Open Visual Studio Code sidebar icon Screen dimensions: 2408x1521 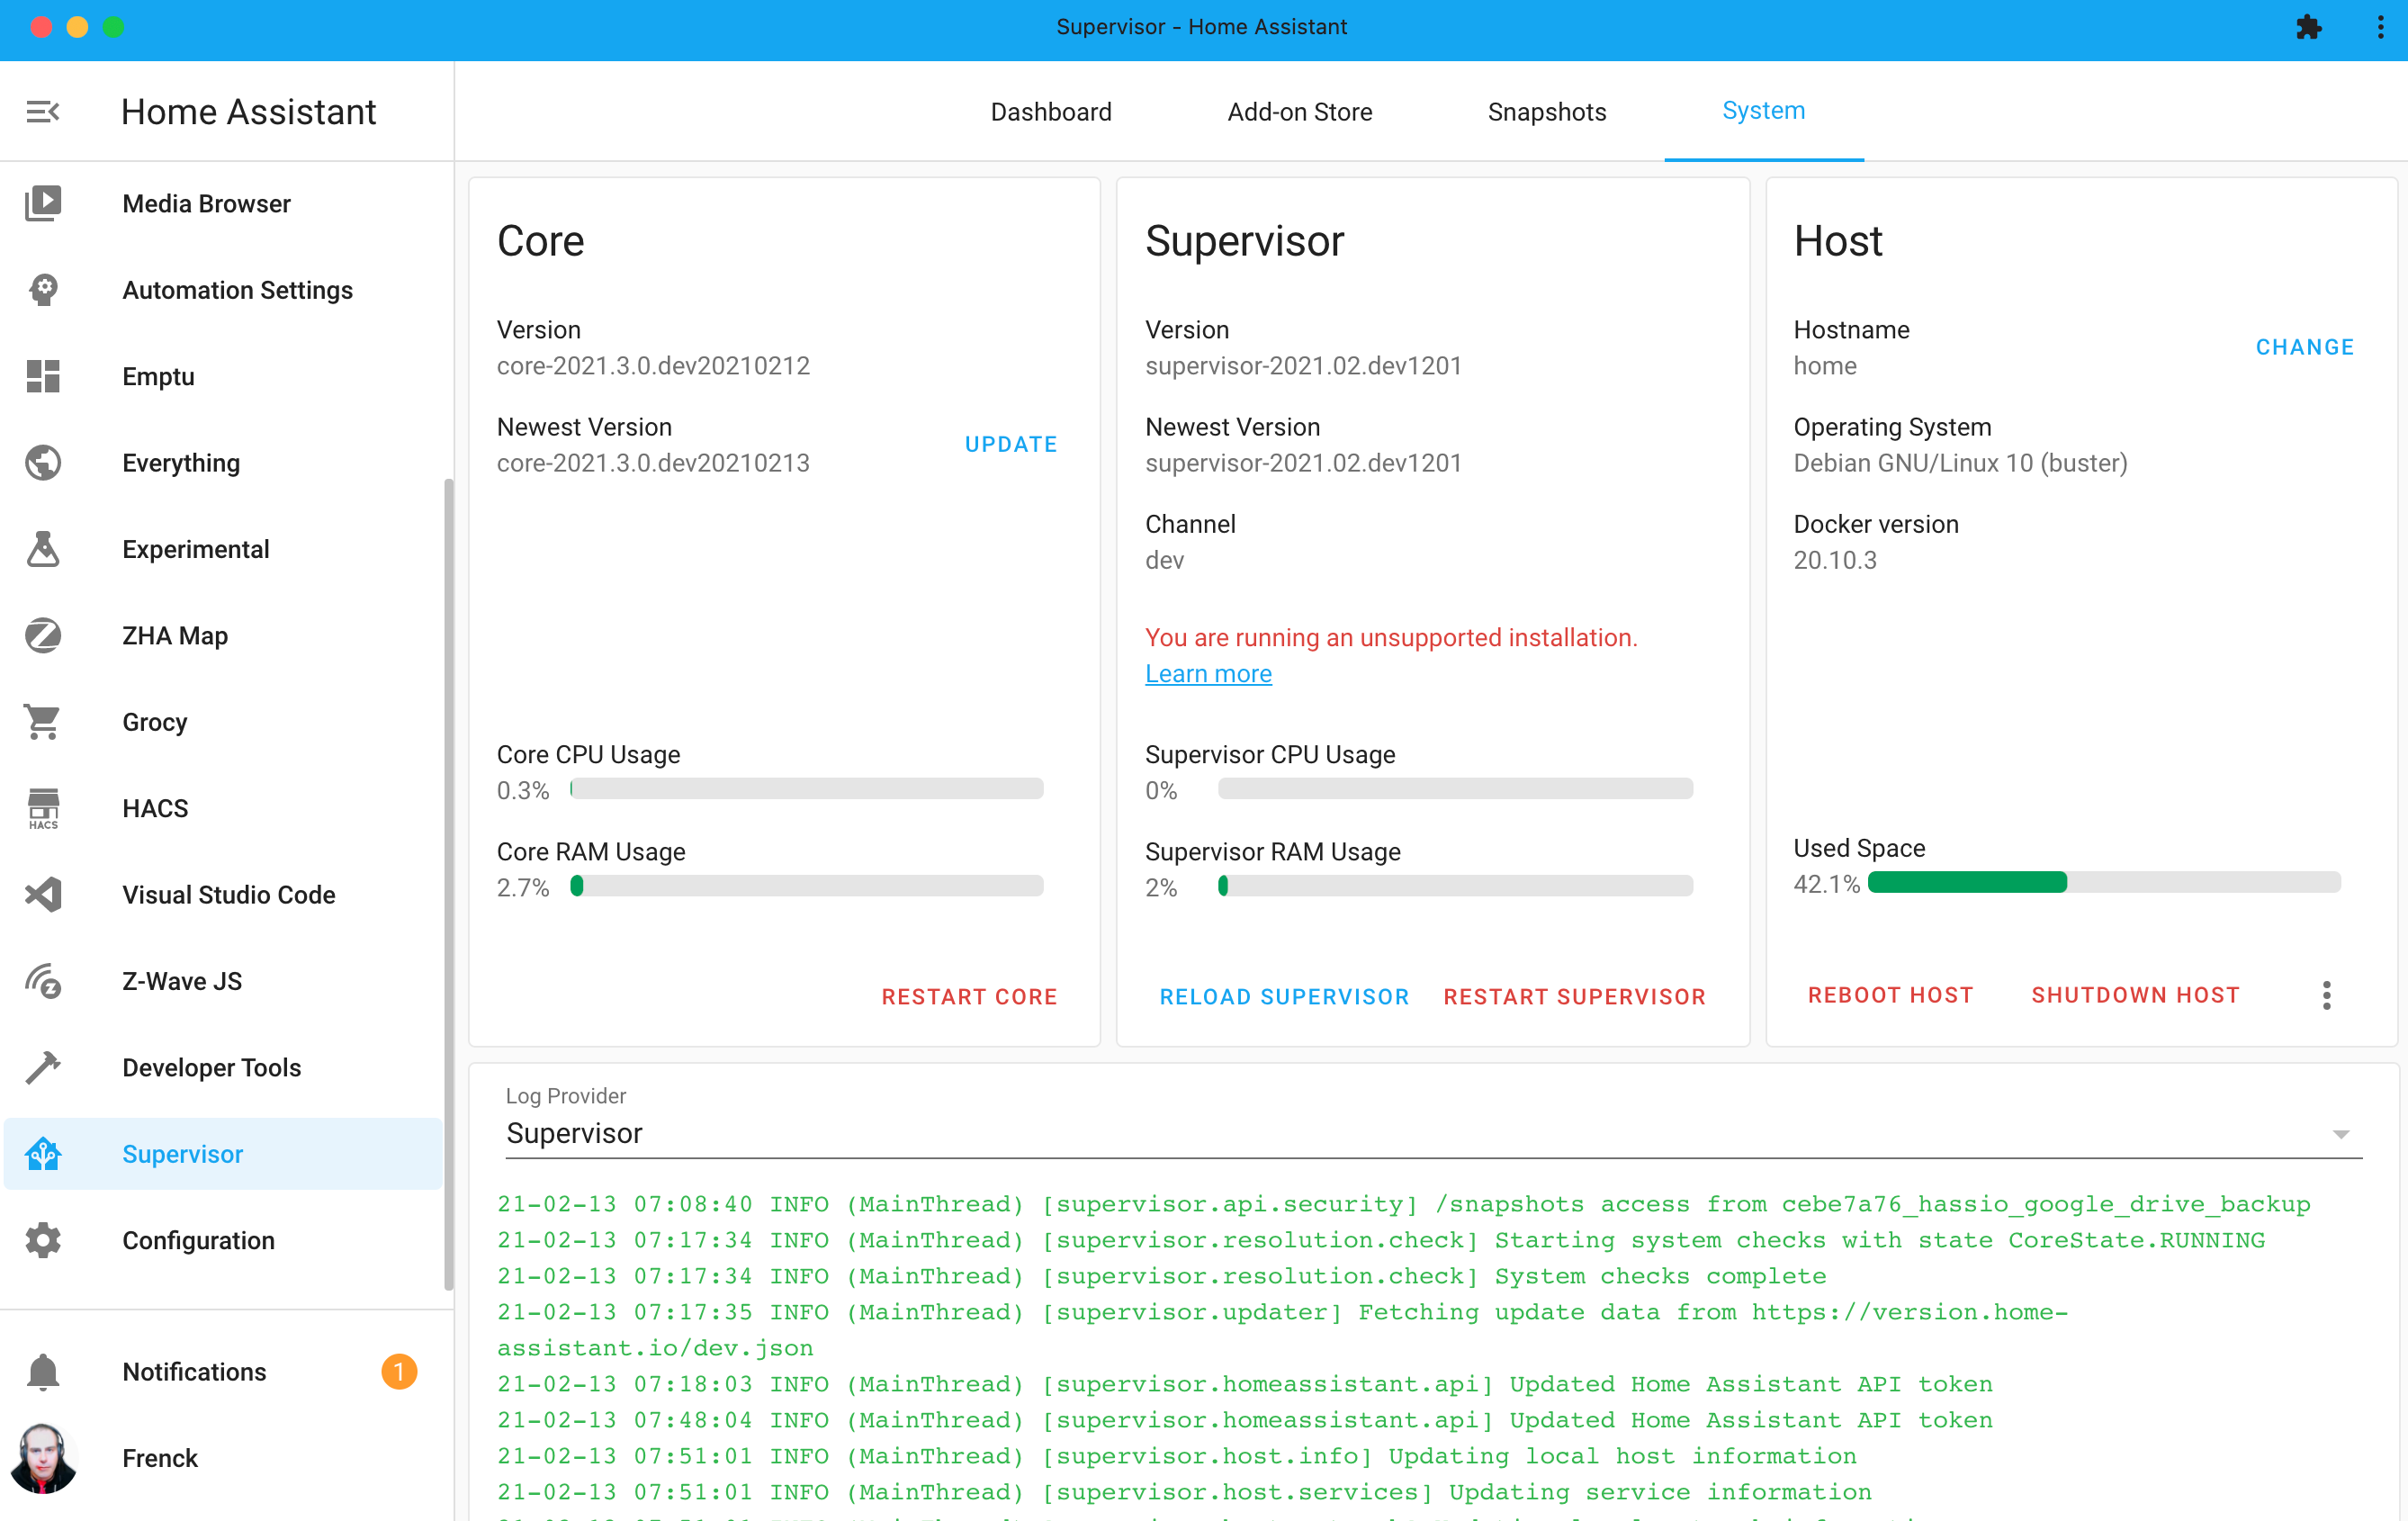[43, 894]
